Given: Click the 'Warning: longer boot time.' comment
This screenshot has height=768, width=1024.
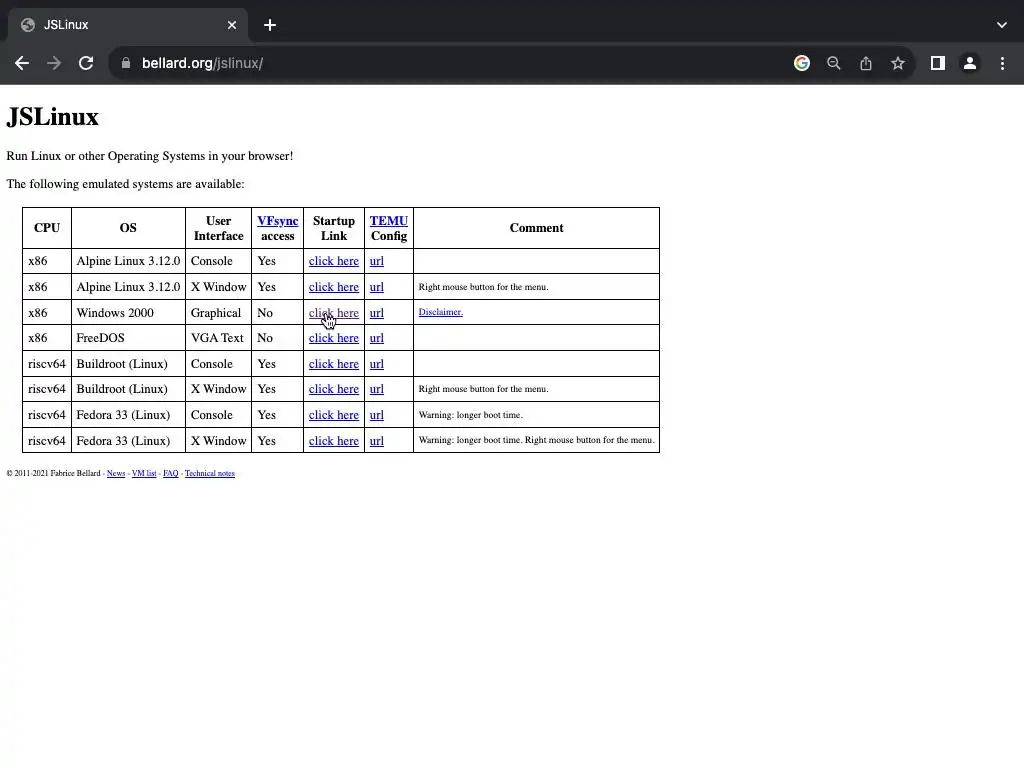Looking at the screenshot, I should (x=471, y=415).
